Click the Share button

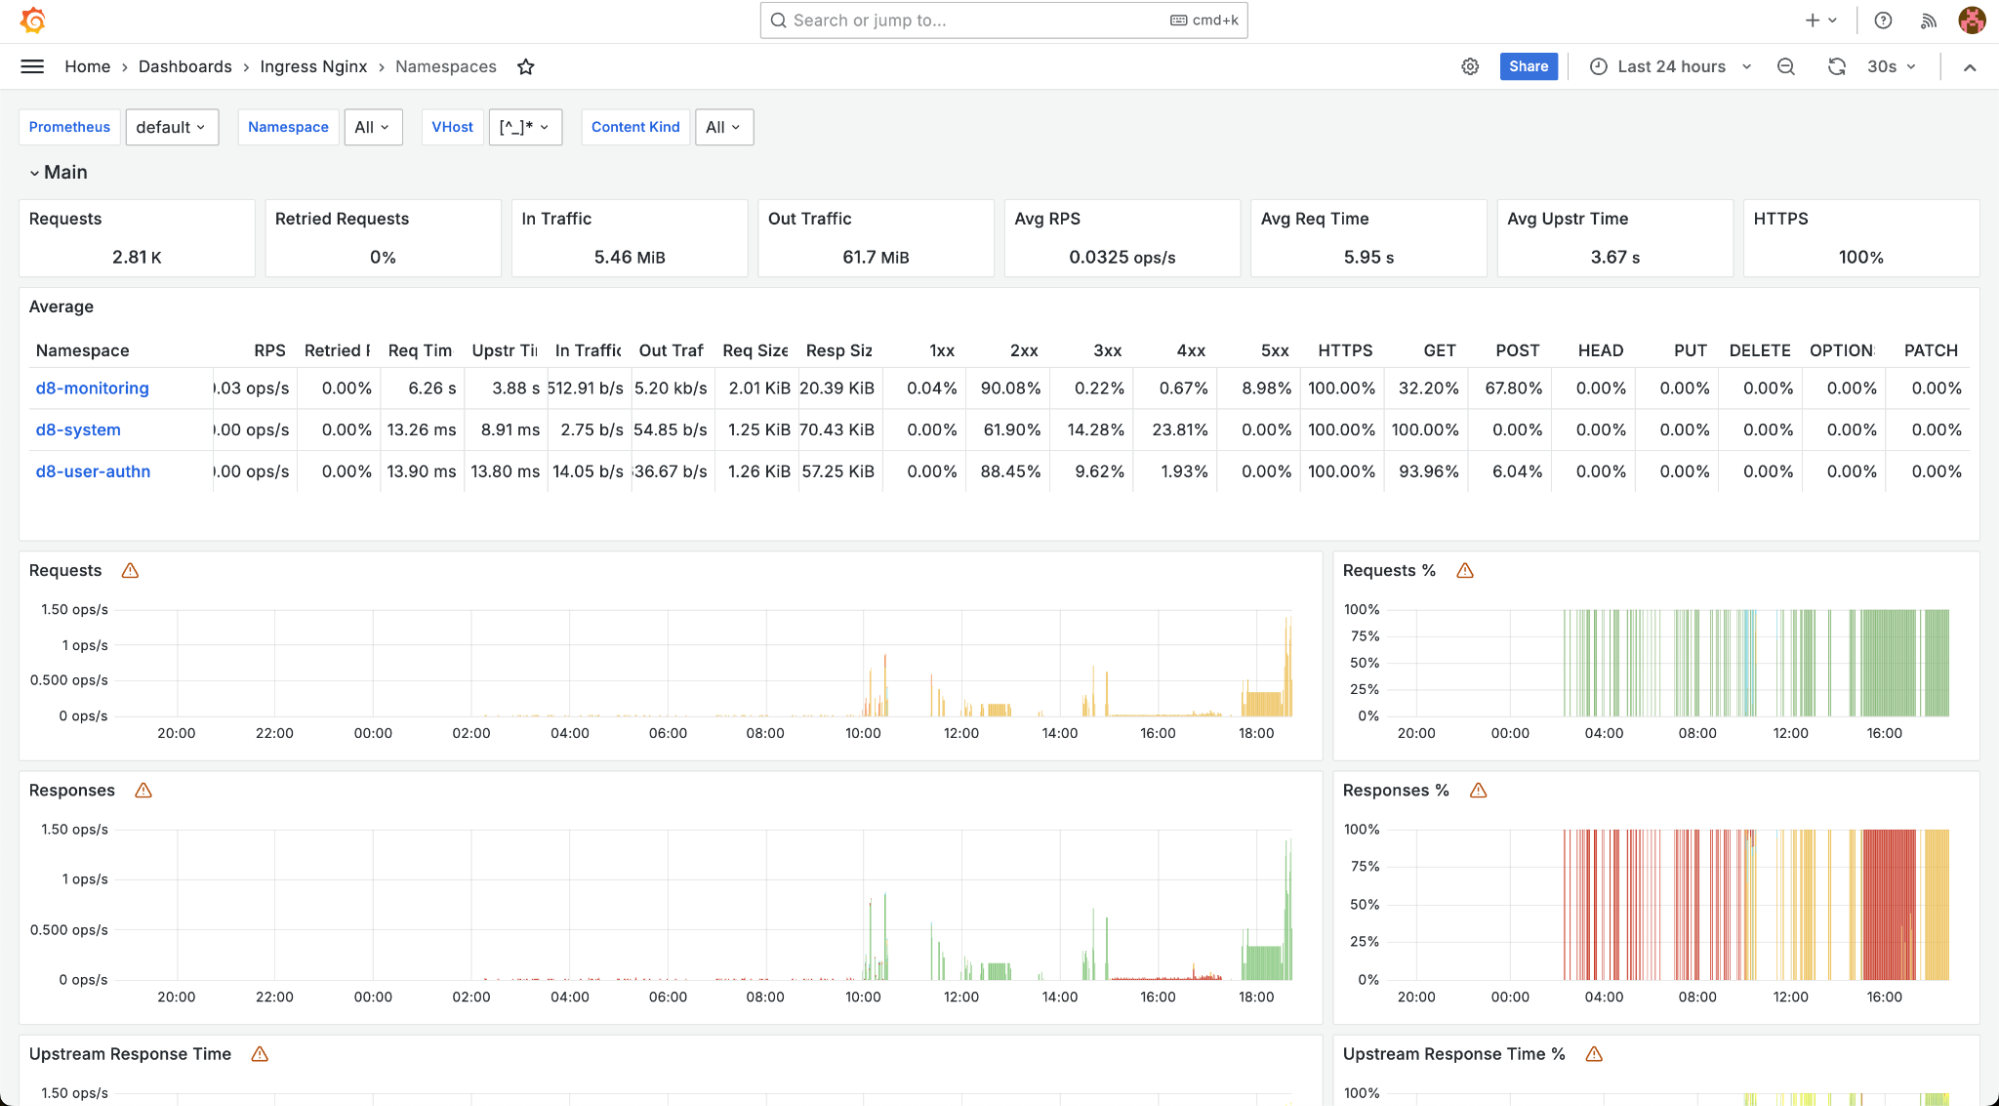point(1528,66)
